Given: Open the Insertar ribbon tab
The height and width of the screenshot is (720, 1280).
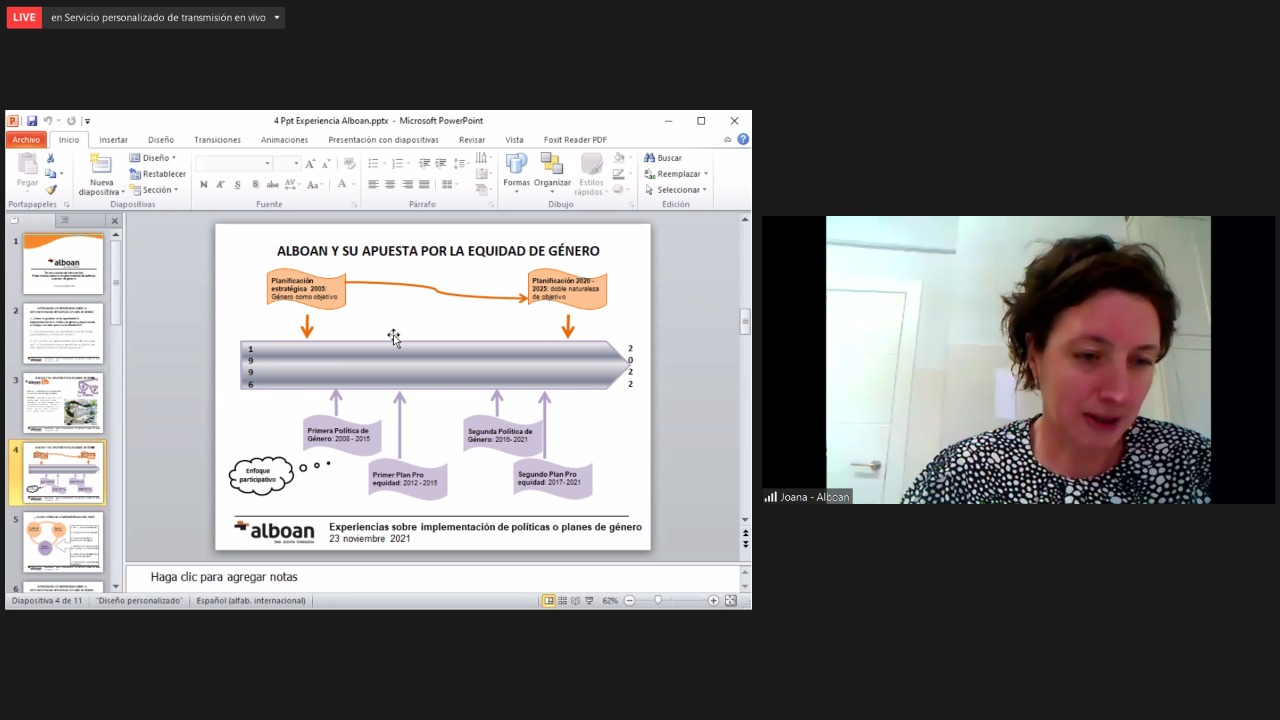Looking at the screenshot, I should coord(113,140).
